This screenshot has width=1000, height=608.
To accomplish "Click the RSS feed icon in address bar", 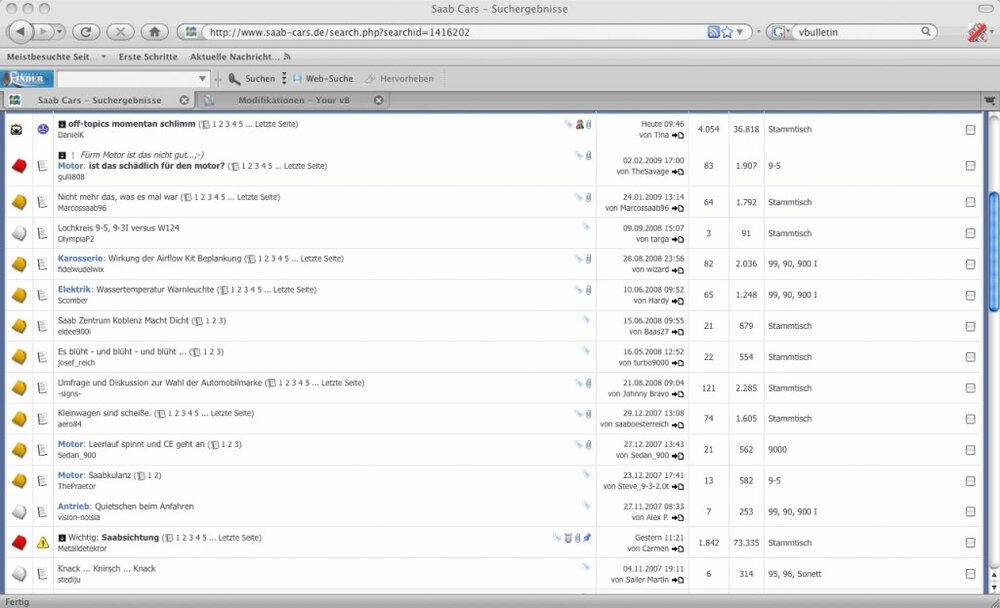I will click(713, 32).
